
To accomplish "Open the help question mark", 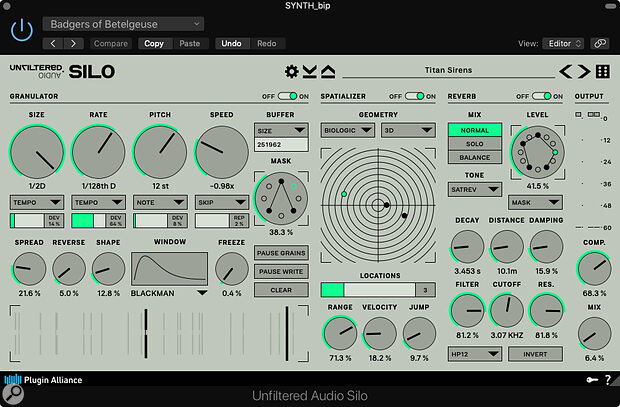I will pos(608,380).
